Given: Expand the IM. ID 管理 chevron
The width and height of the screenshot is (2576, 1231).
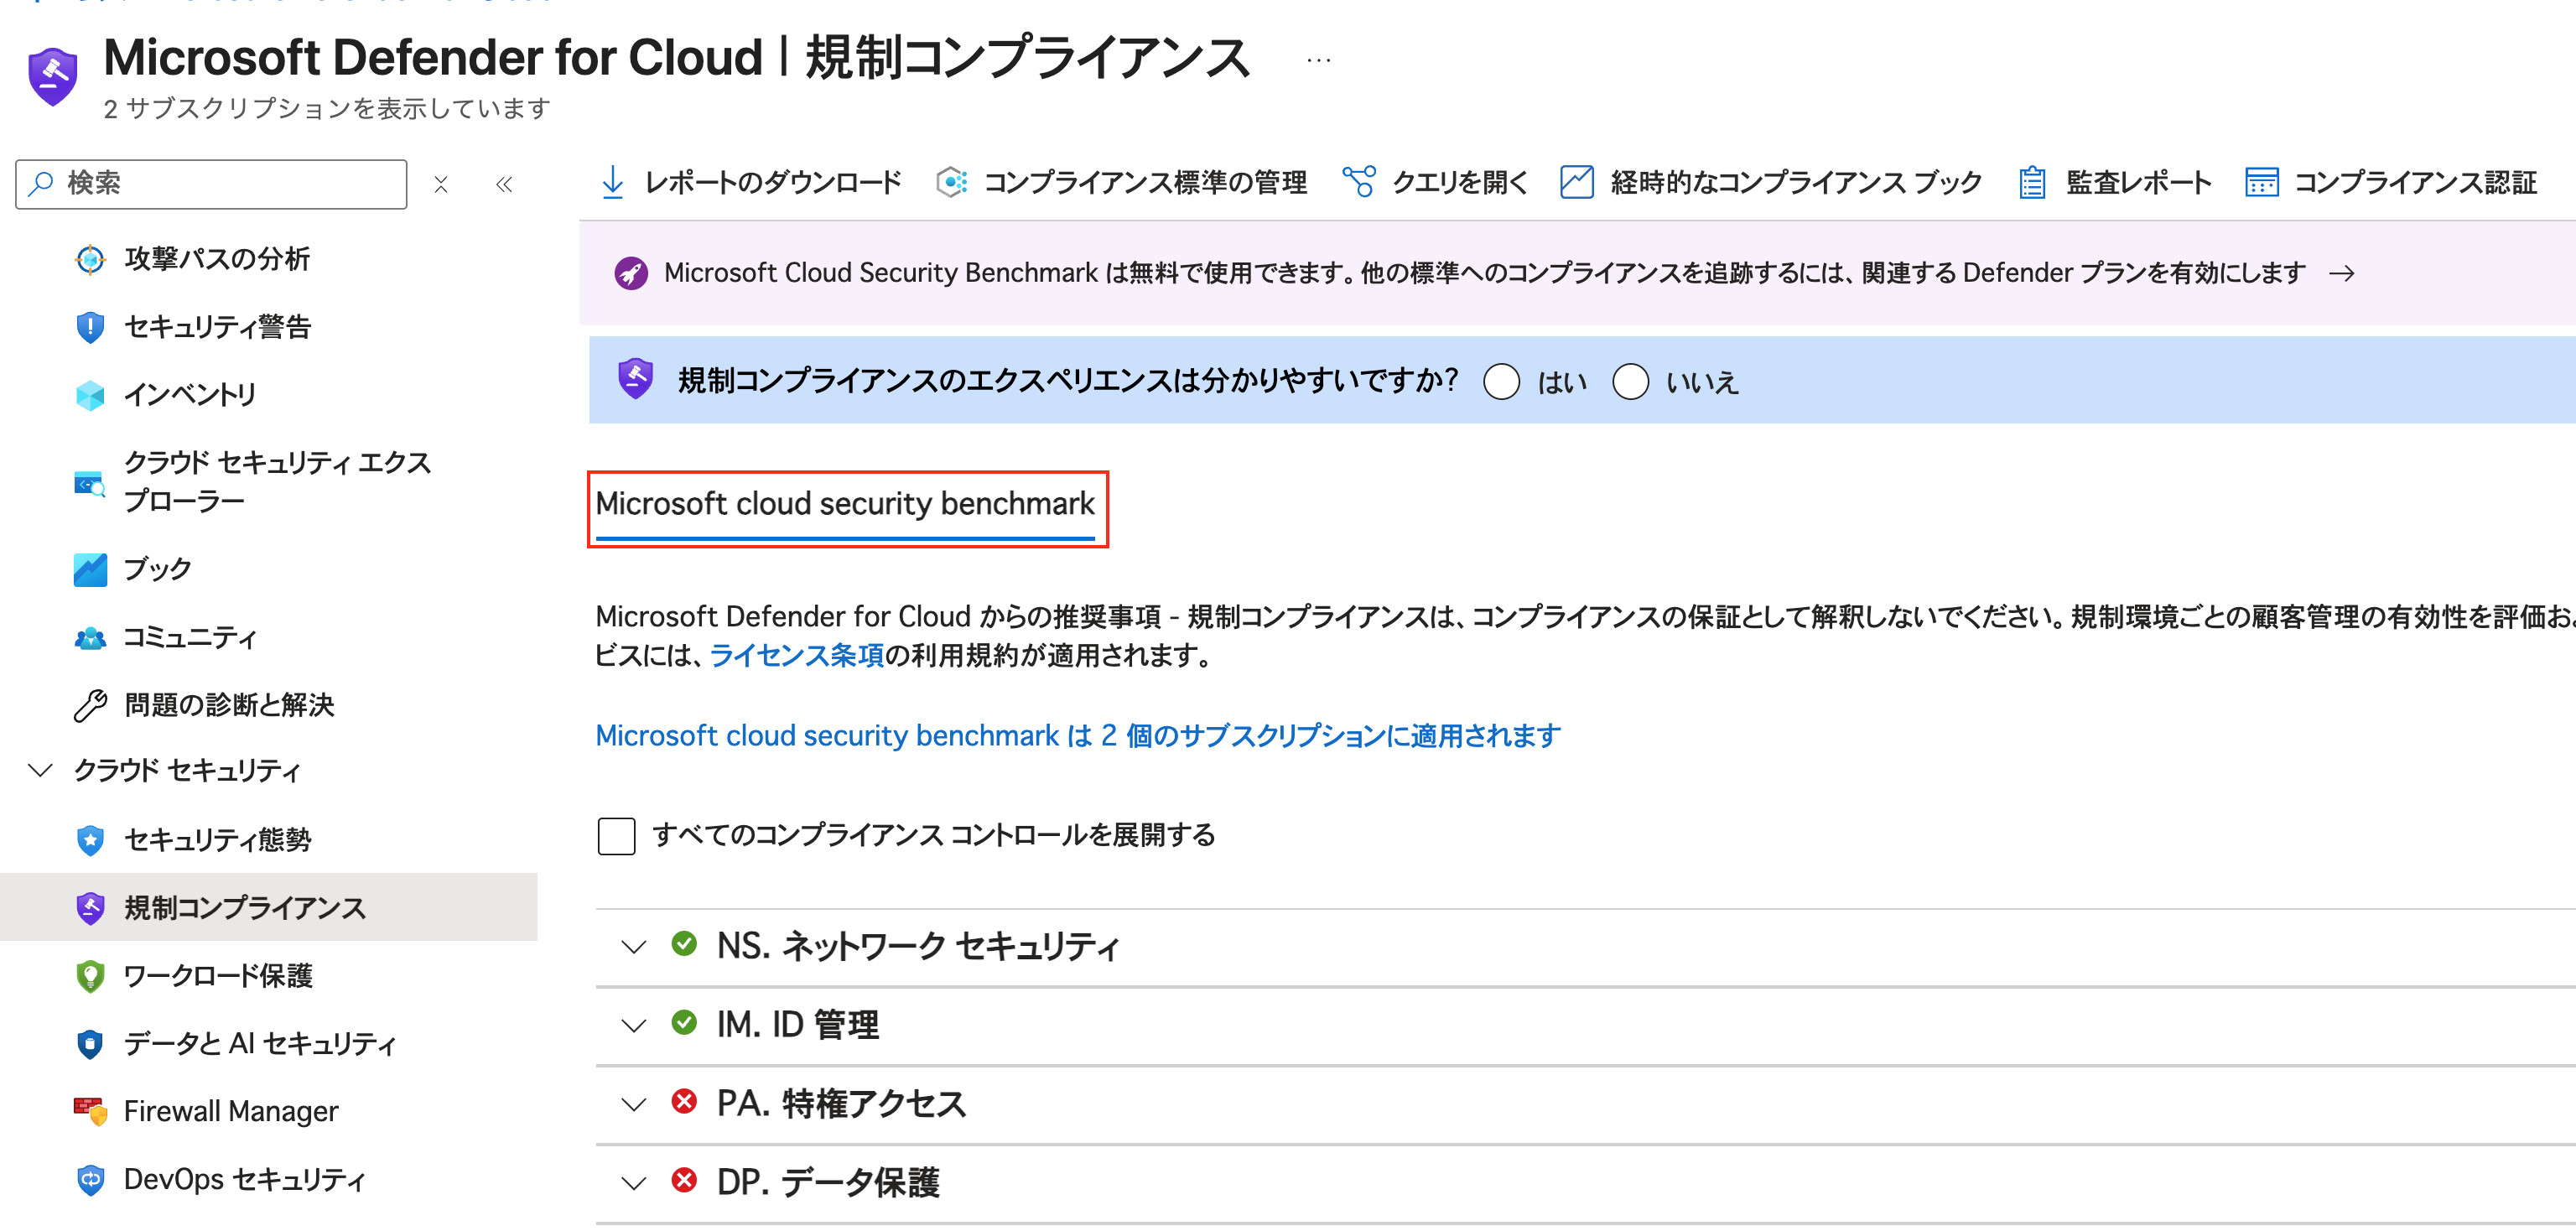Looking at the screenshot, I should click(633, 1025).
